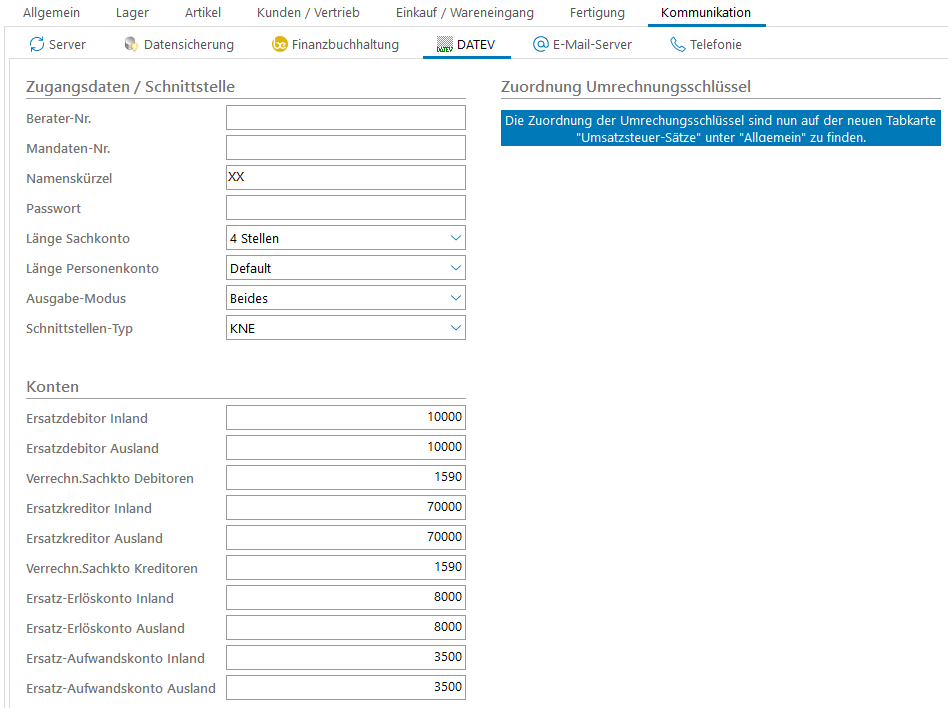Click the Server tab refresh icon
The width and height of the screenshot is (948, 708).
point(37,44)
